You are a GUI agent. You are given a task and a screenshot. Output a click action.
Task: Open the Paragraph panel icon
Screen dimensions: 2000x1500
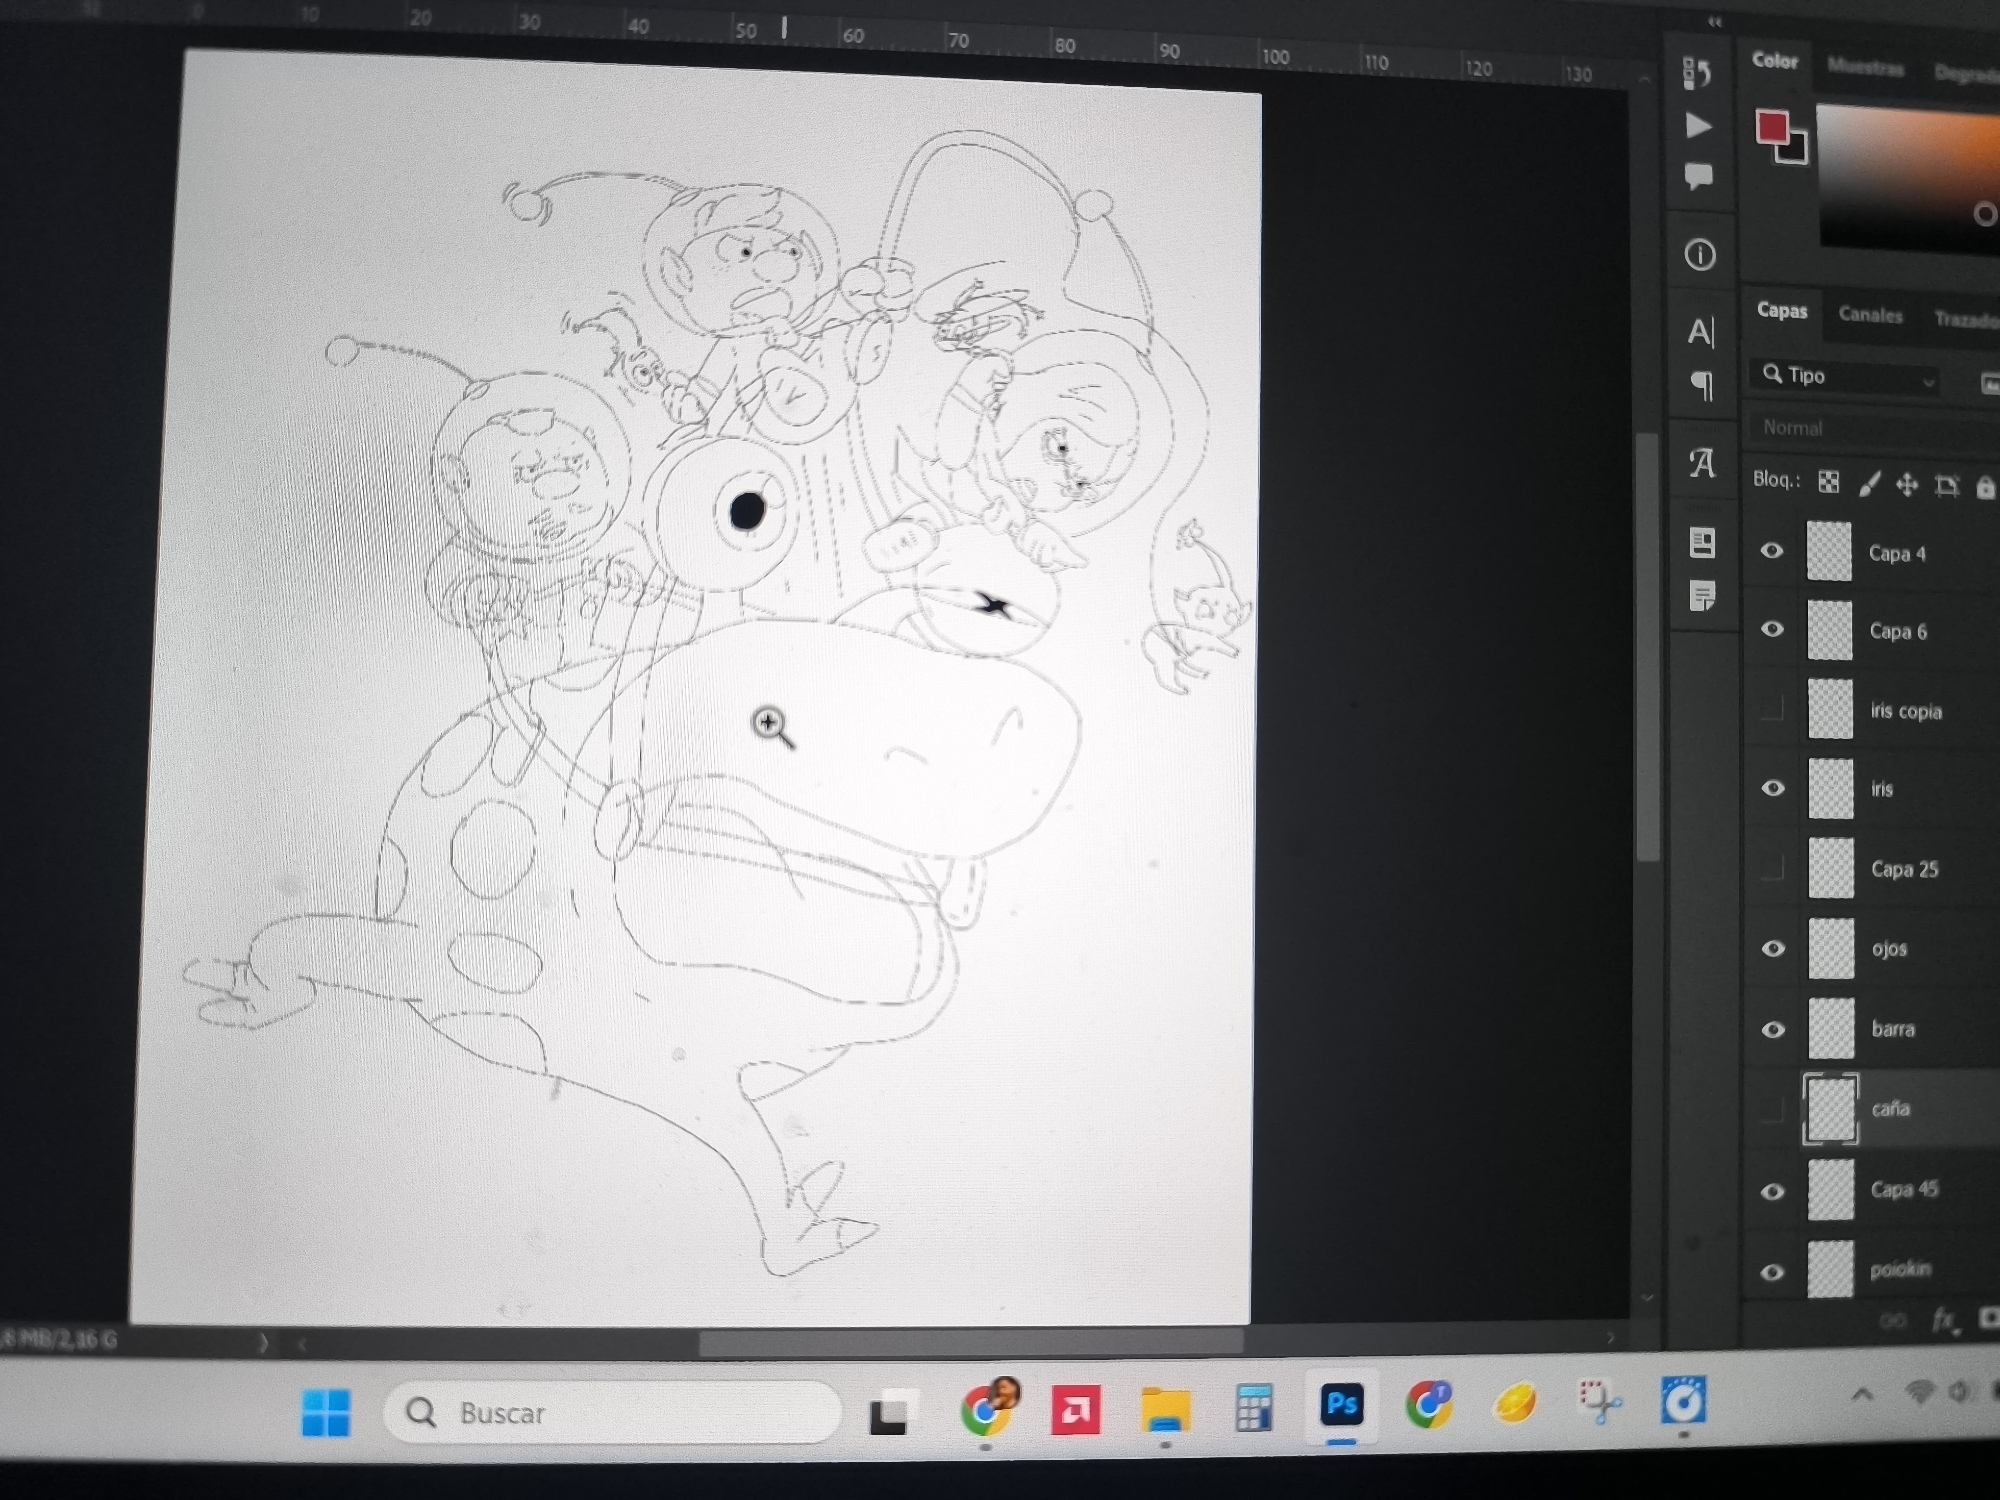click(1701, 385)
